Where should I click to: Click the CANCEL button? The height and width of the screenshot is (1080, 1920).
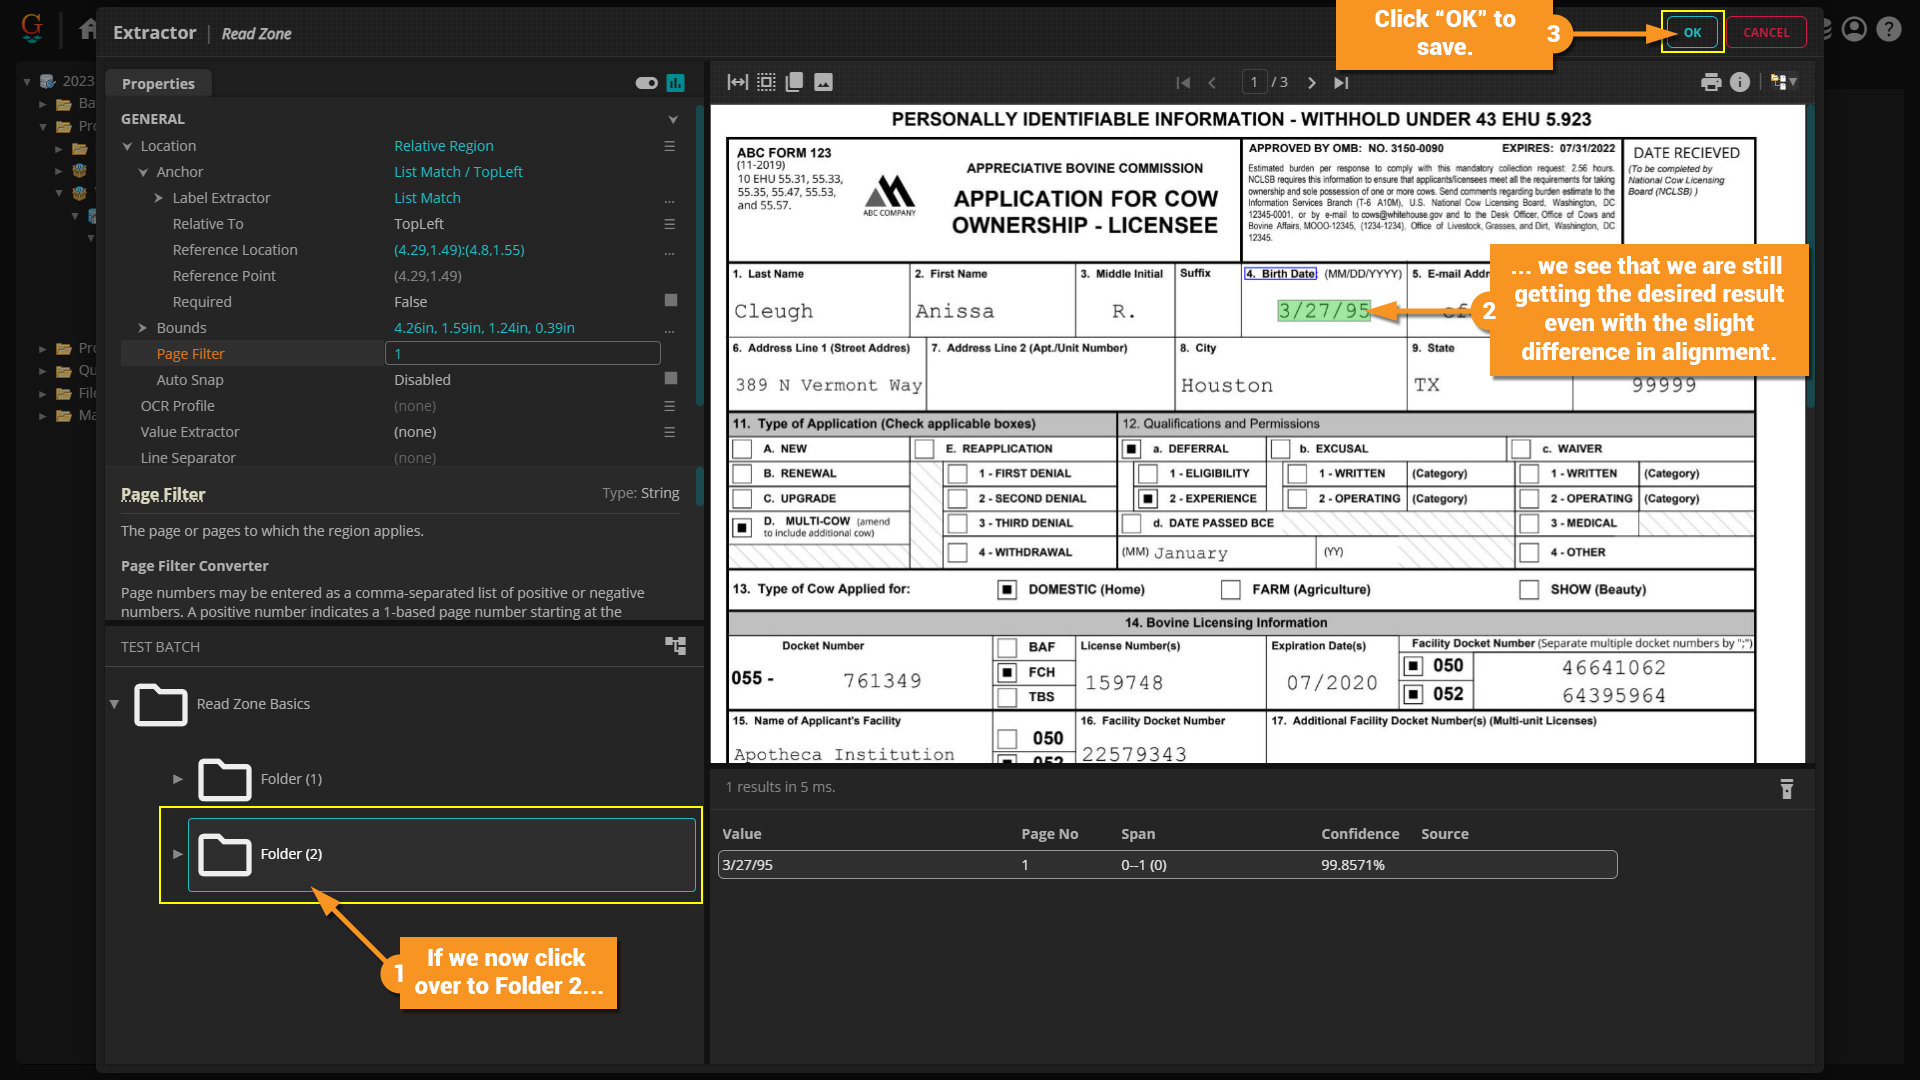tap(1766, 32)
